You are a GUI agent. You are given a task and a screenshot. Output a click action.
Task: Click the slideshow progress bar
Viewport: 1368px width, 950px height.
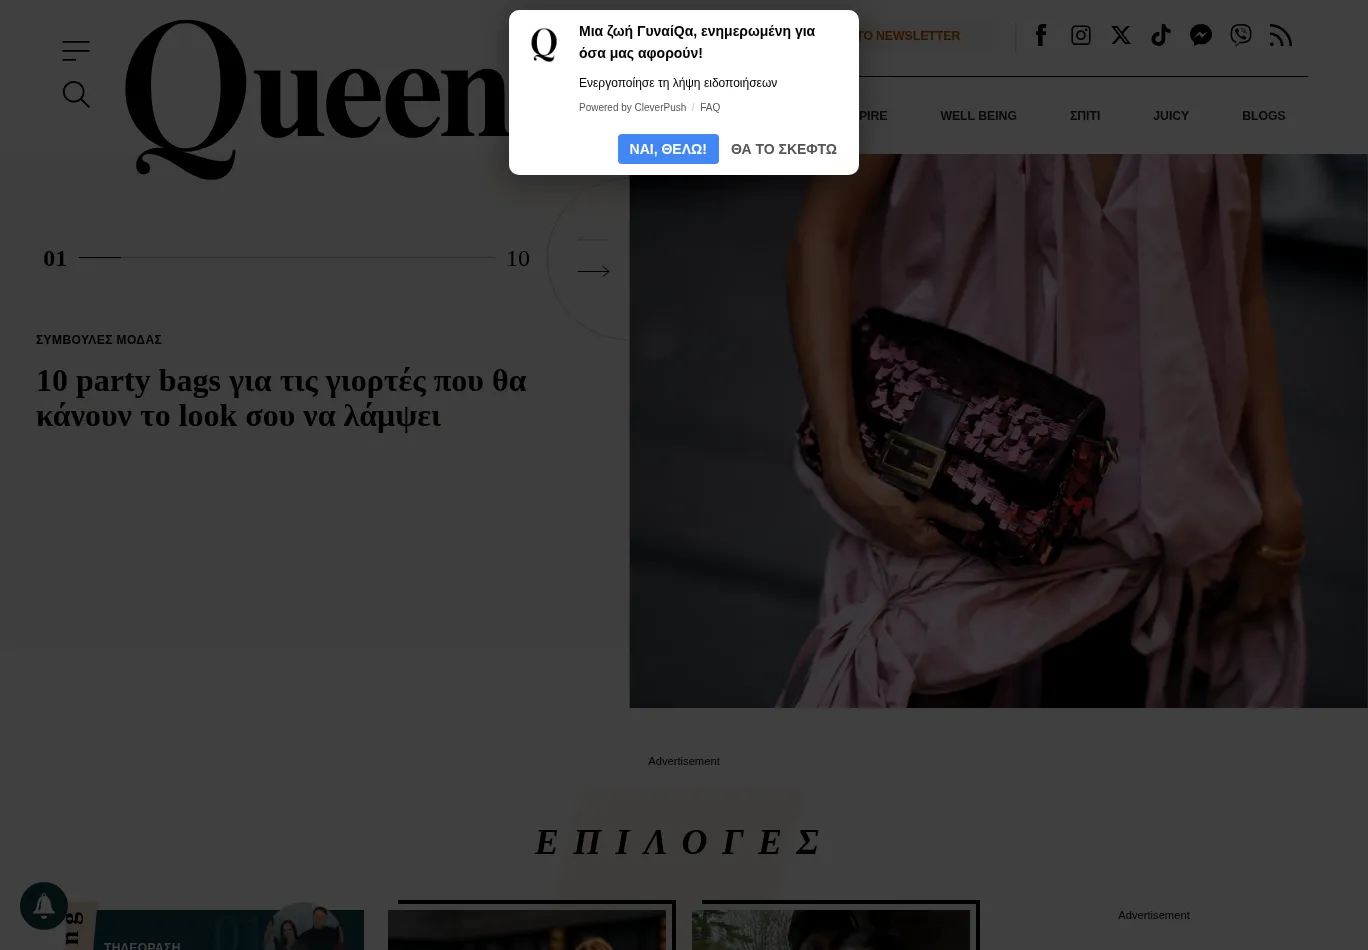287,258
